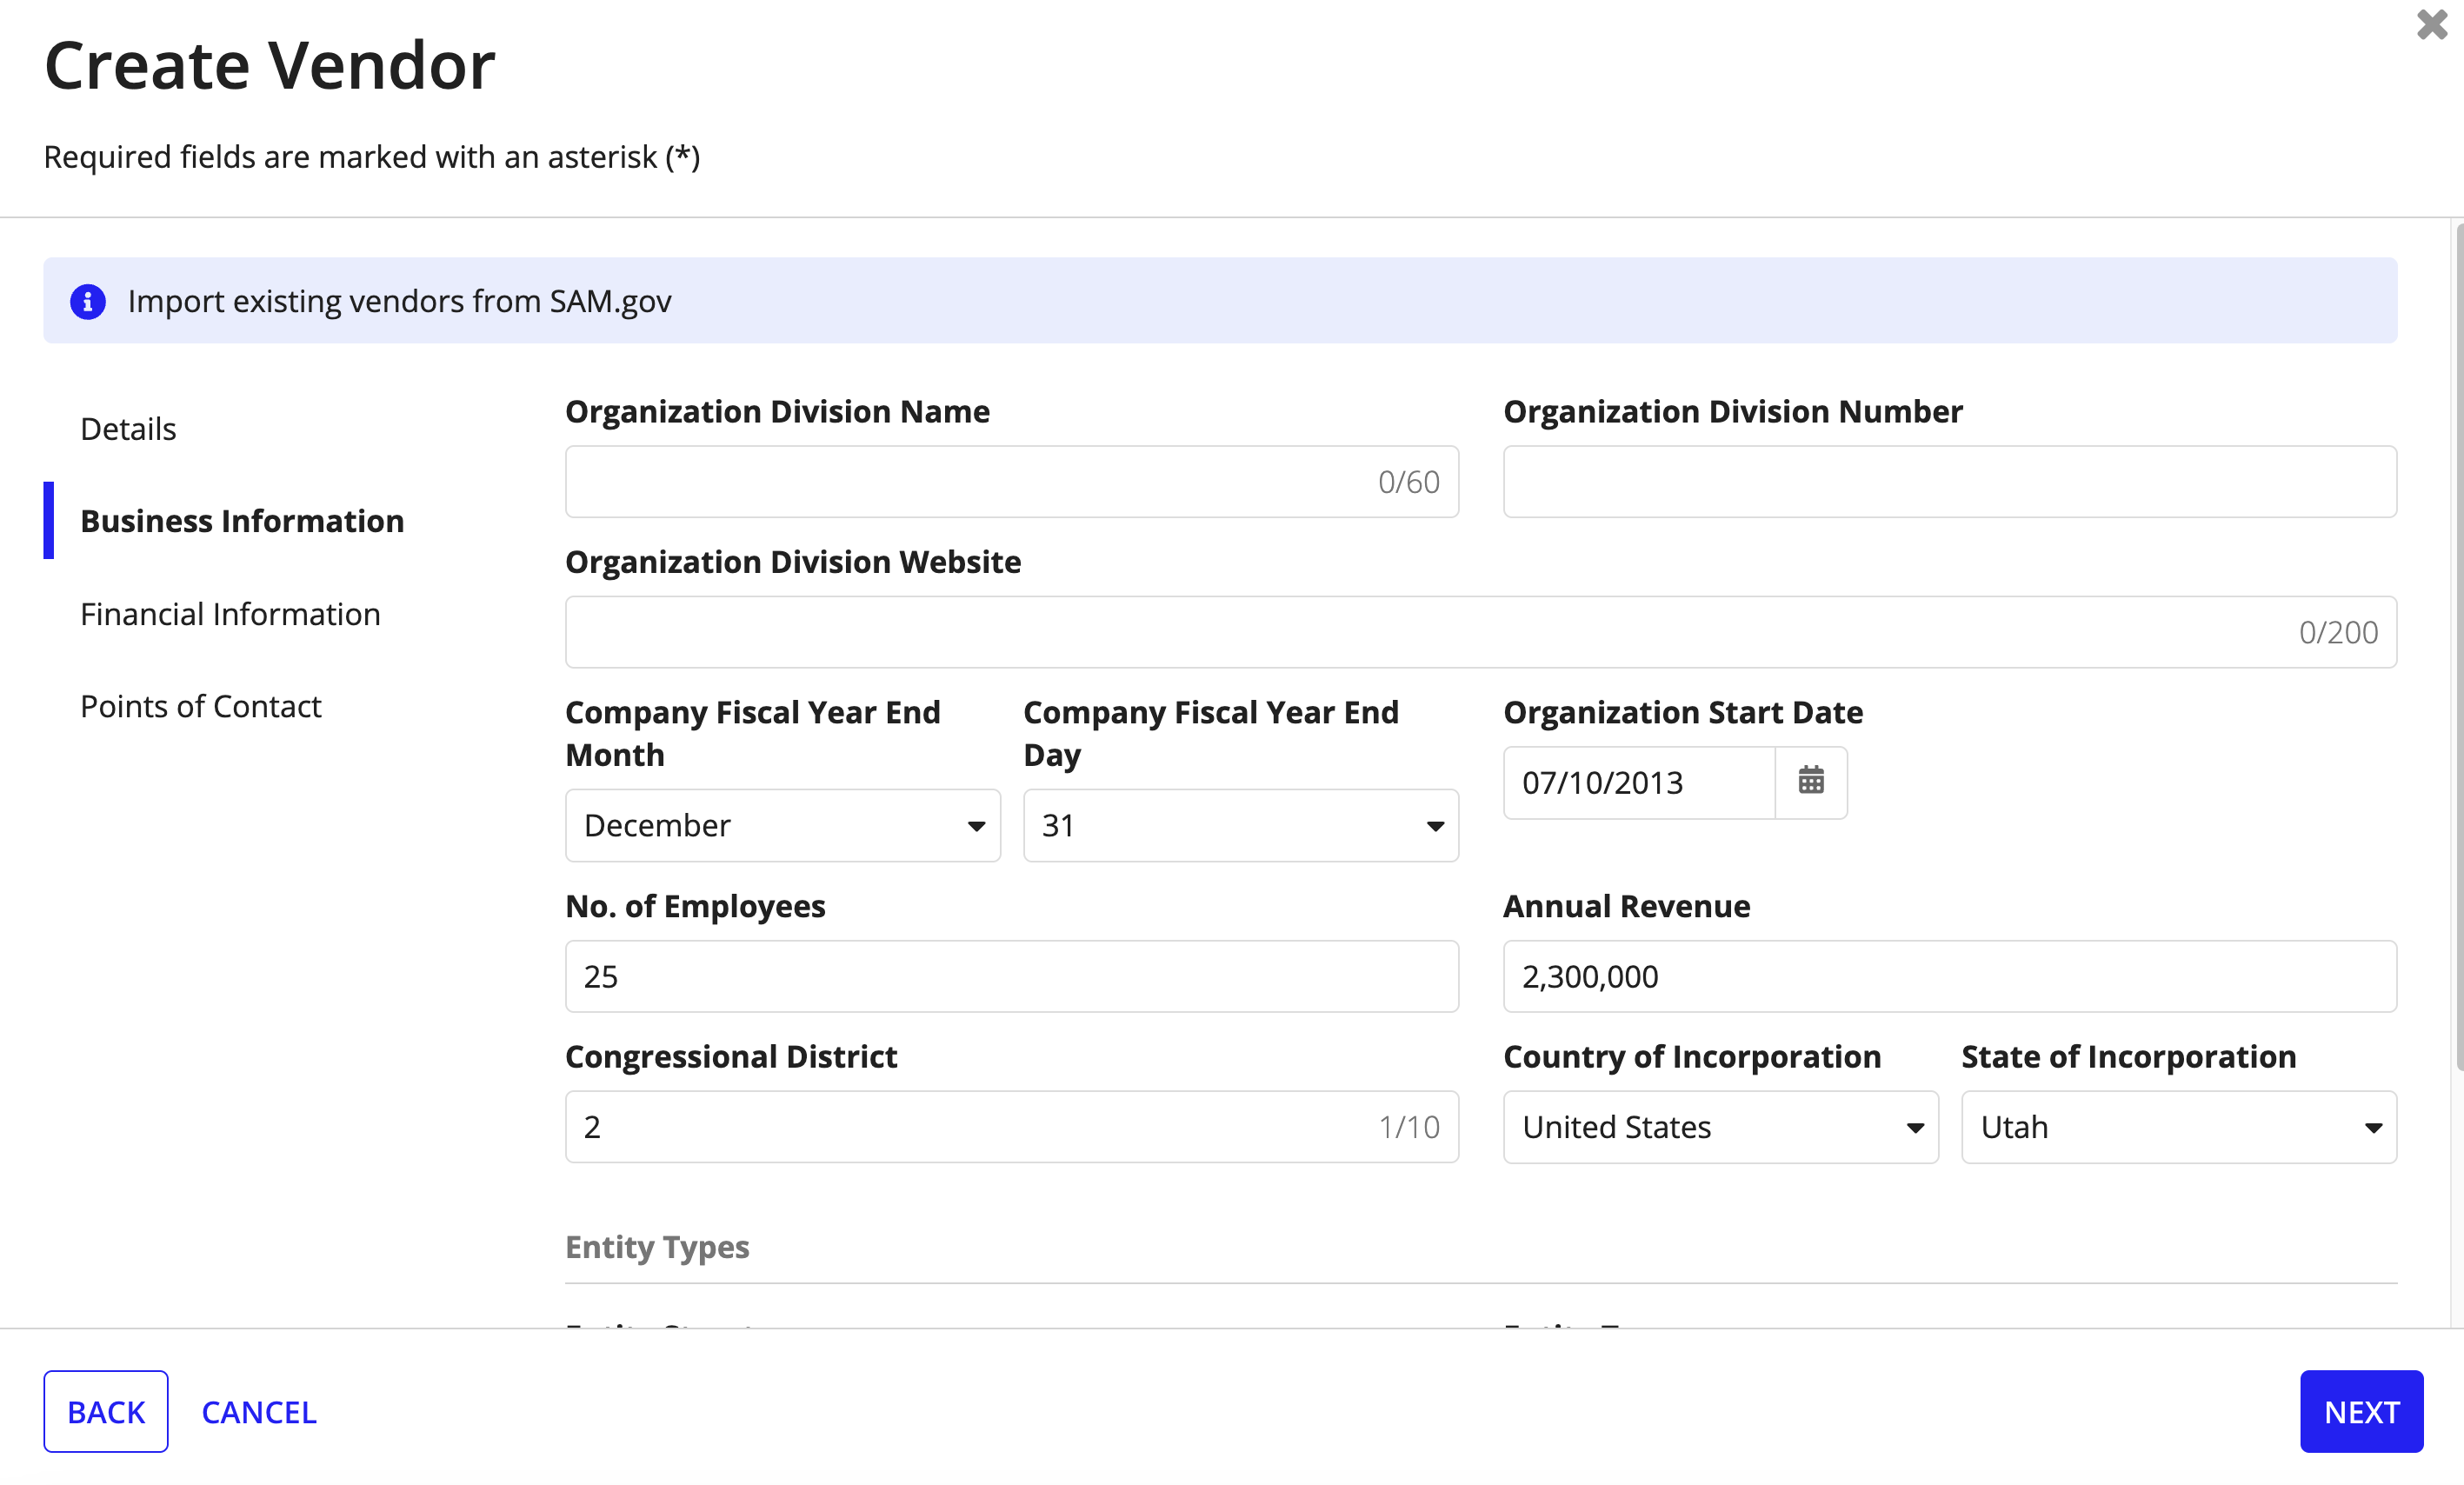Click the NEXT button

click(x=2361, y=1411)
